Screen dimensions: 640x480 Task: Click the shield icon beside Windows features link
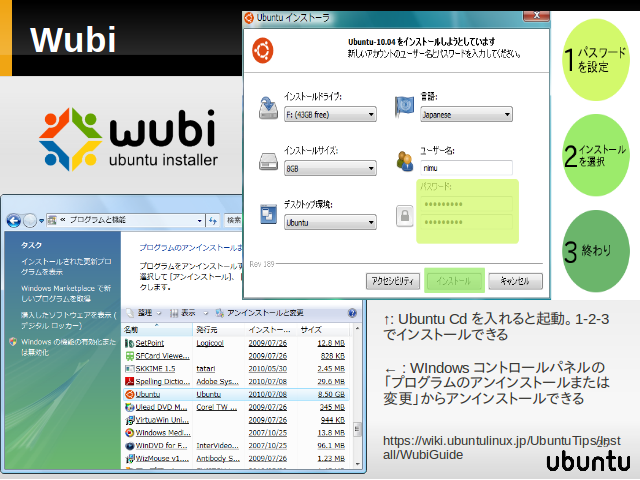click(x=13, y=342)
